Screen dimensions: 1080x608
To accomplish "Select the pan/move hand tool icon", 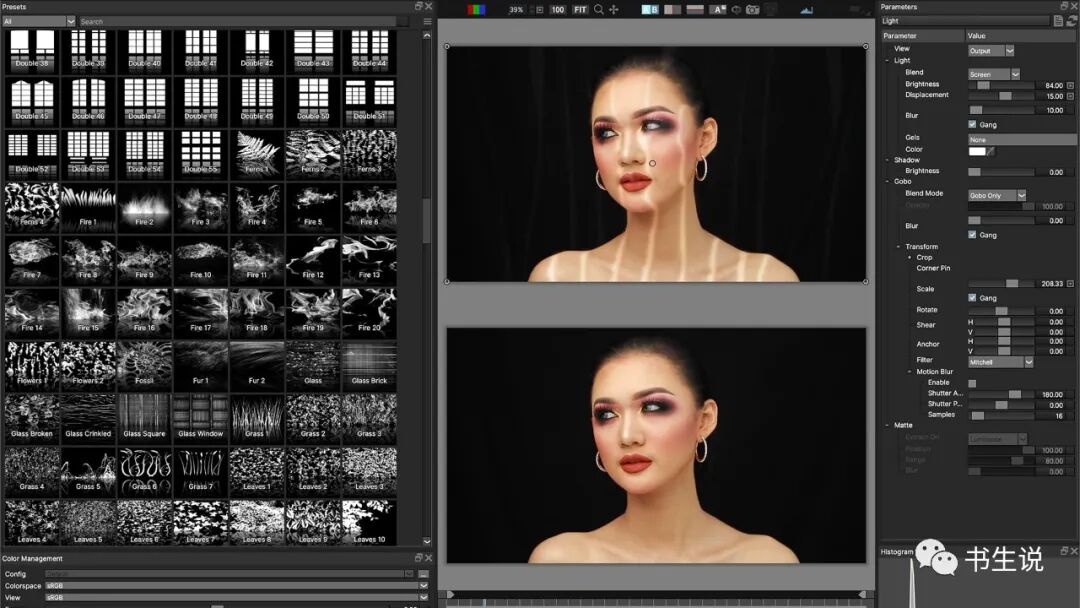I will pos(614,10).
